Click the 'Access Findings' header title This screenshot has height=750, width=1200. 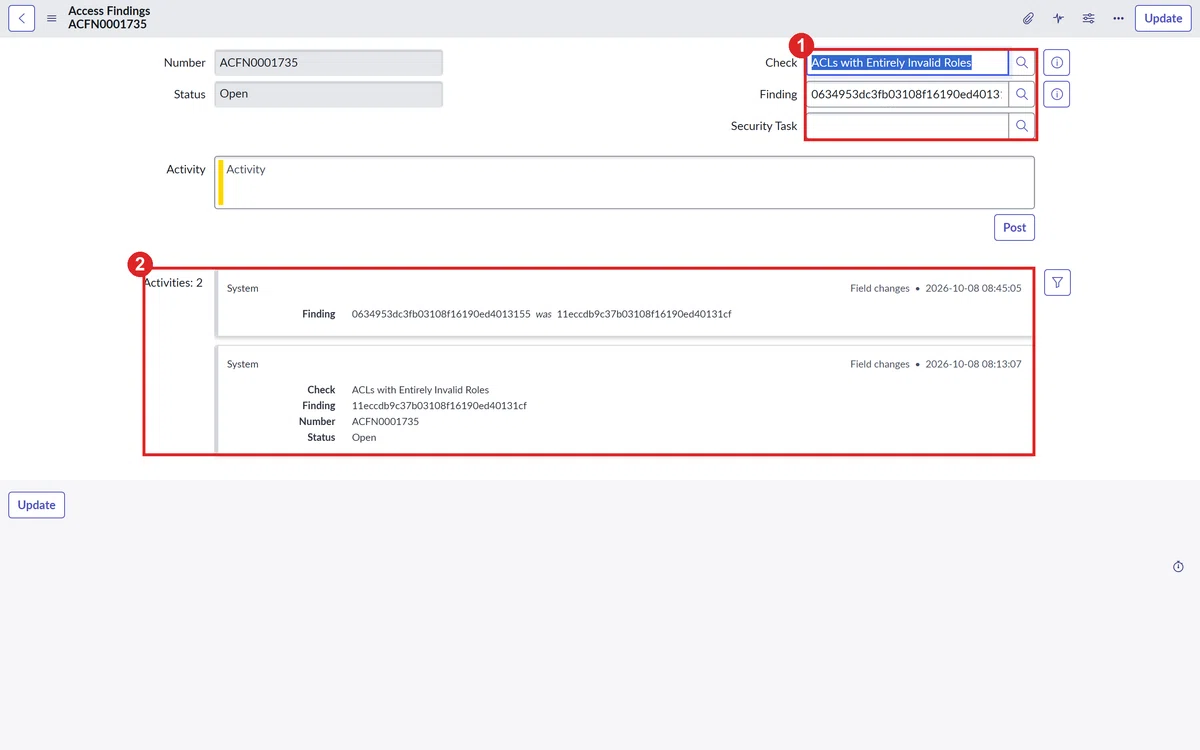click(109, 11)
